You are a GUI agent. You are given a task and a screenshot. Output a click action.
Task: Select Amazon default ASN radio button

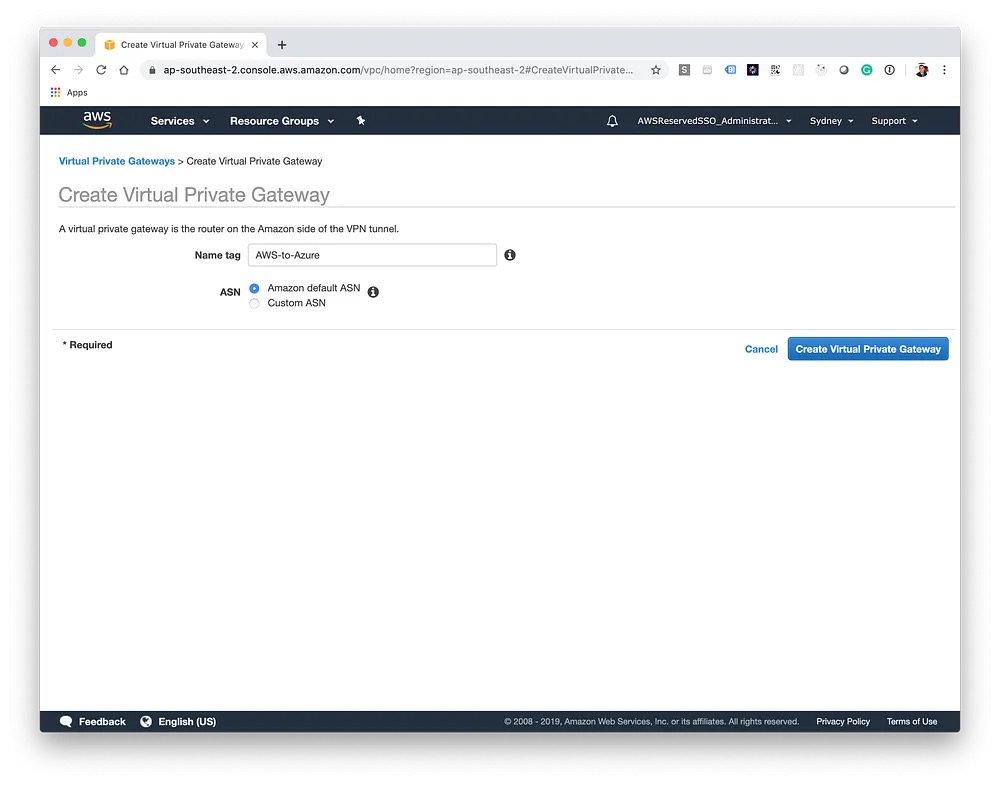254,288
